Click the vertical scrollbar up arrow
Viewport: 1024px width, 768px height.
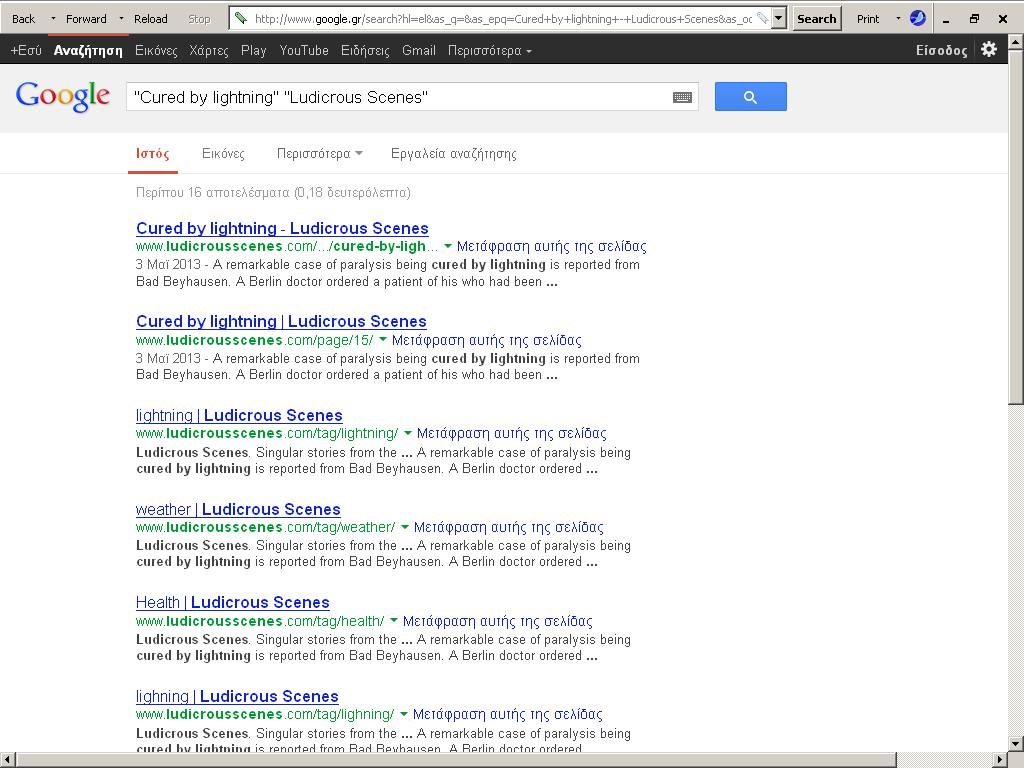tap(1016, 42)
